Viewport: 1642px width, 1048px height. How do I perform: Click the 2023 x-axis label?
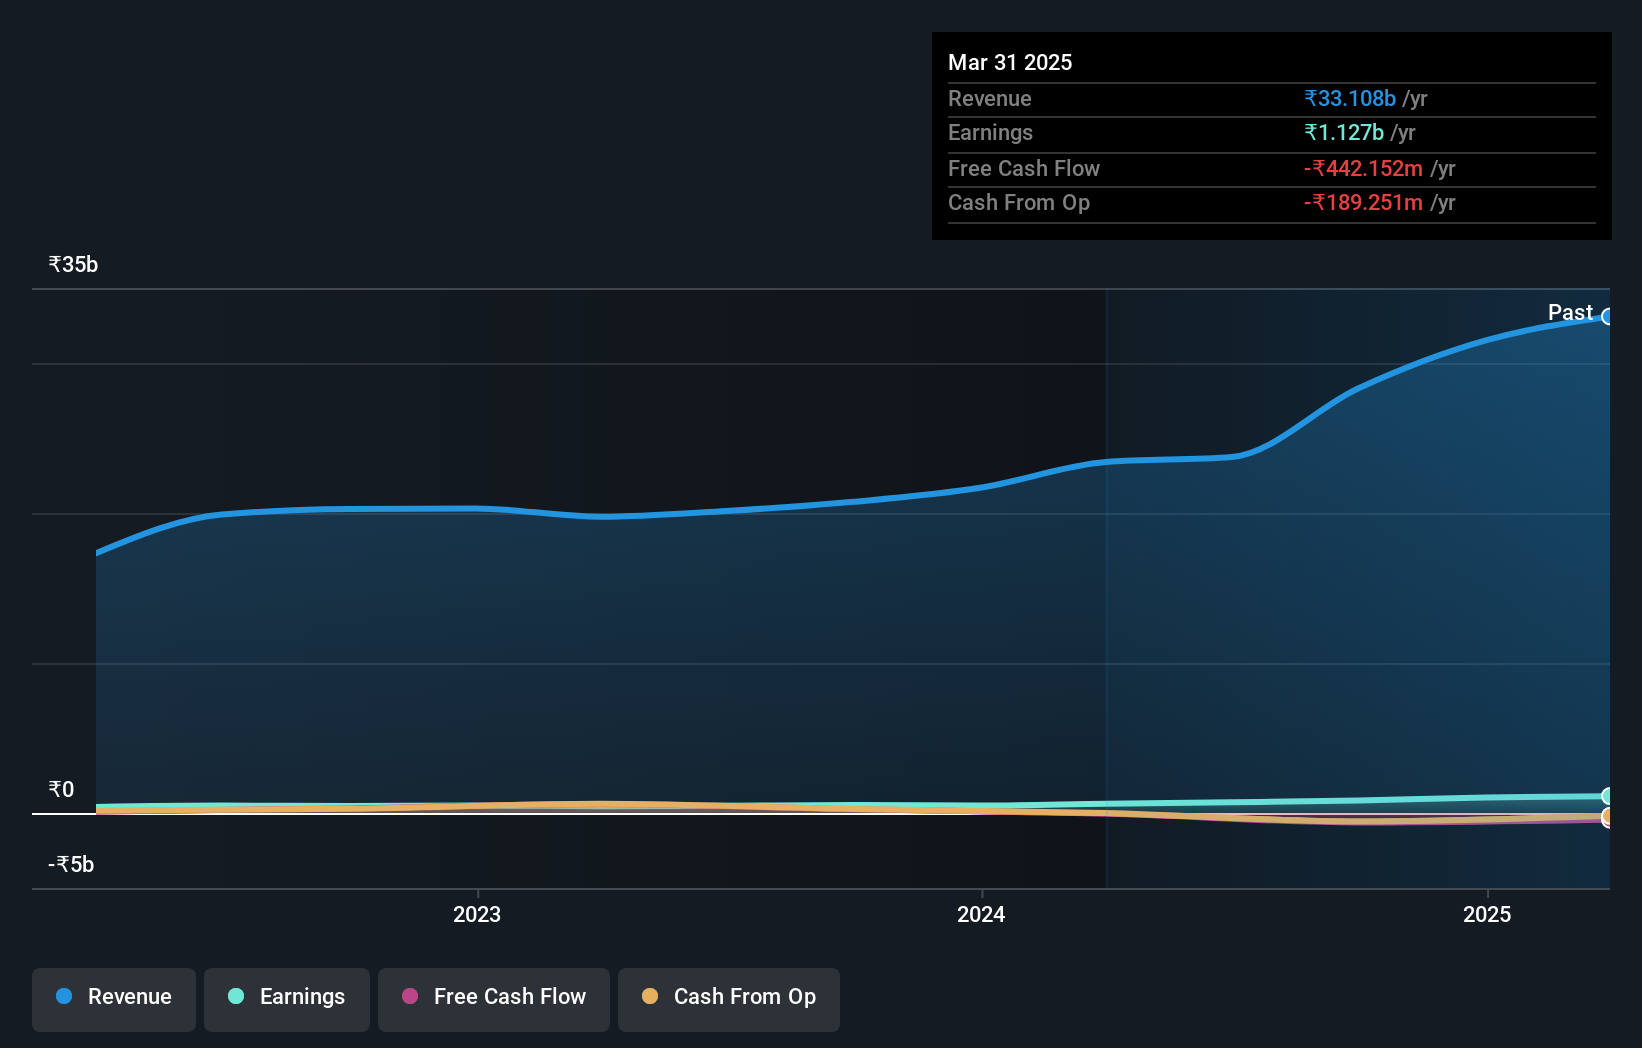click(477, 914)
